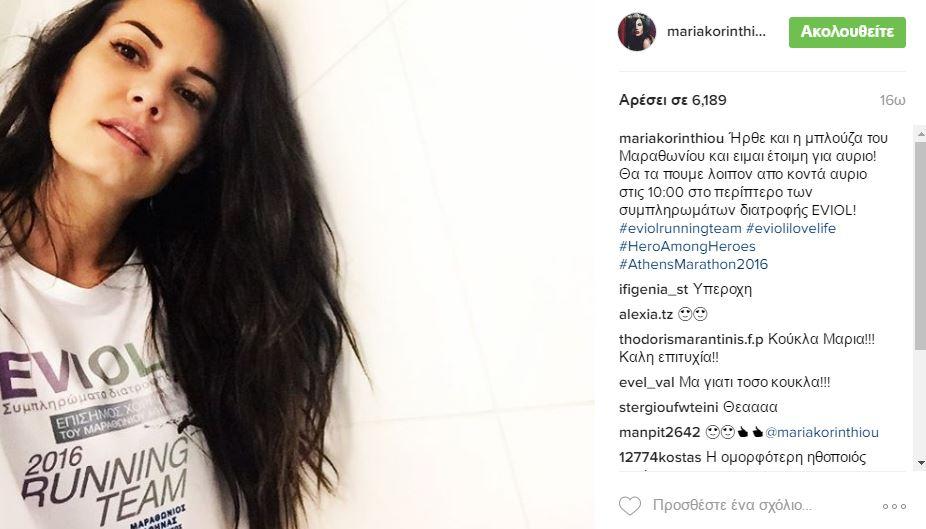Click the comments scrollbar down arrow

[x=921, y=463]
